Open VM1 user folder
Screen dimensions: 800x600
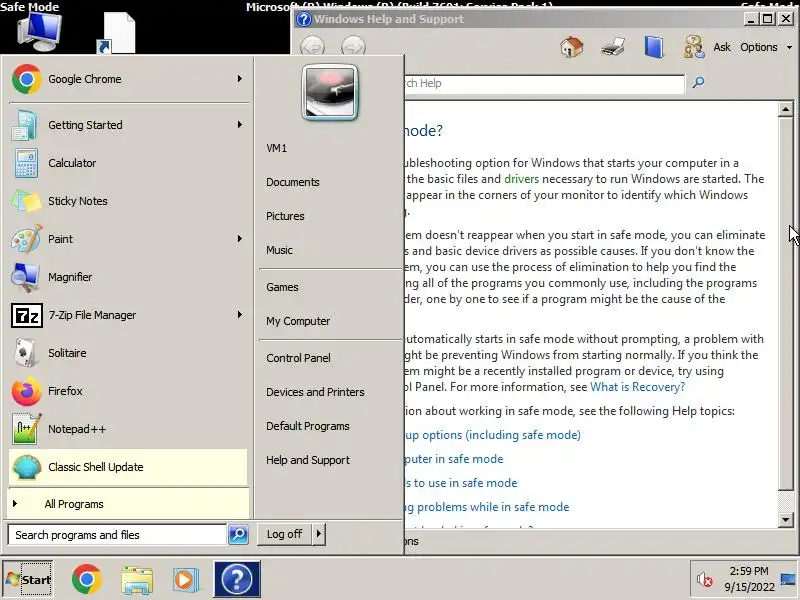tap(277, 148)
